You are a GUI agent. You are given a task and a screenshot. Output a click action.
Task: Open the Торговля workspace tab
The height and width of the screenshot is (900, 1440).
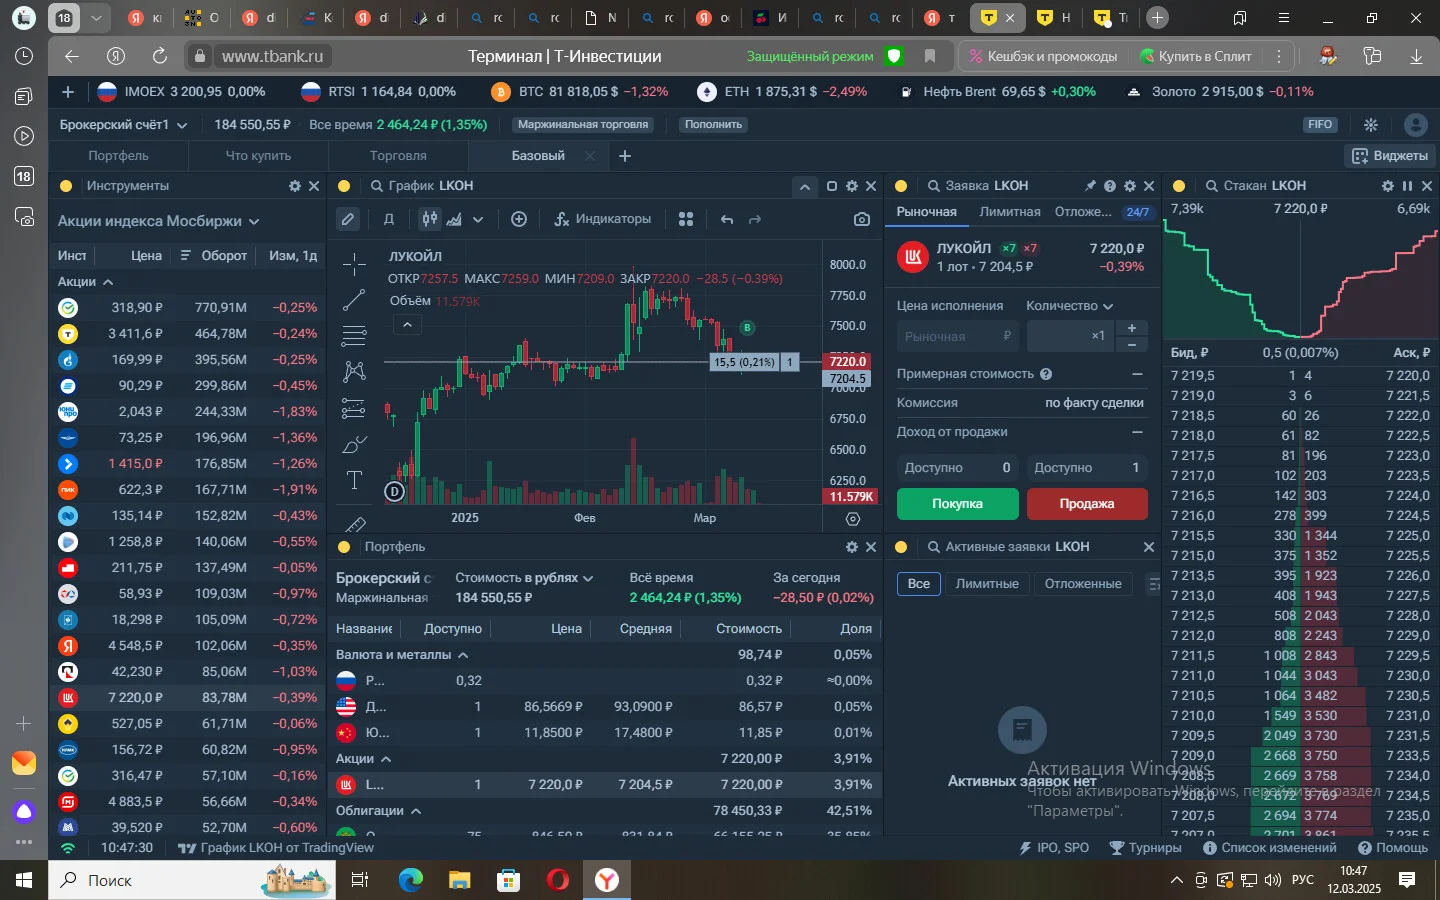pyautogui.click(x=398, y=156)
